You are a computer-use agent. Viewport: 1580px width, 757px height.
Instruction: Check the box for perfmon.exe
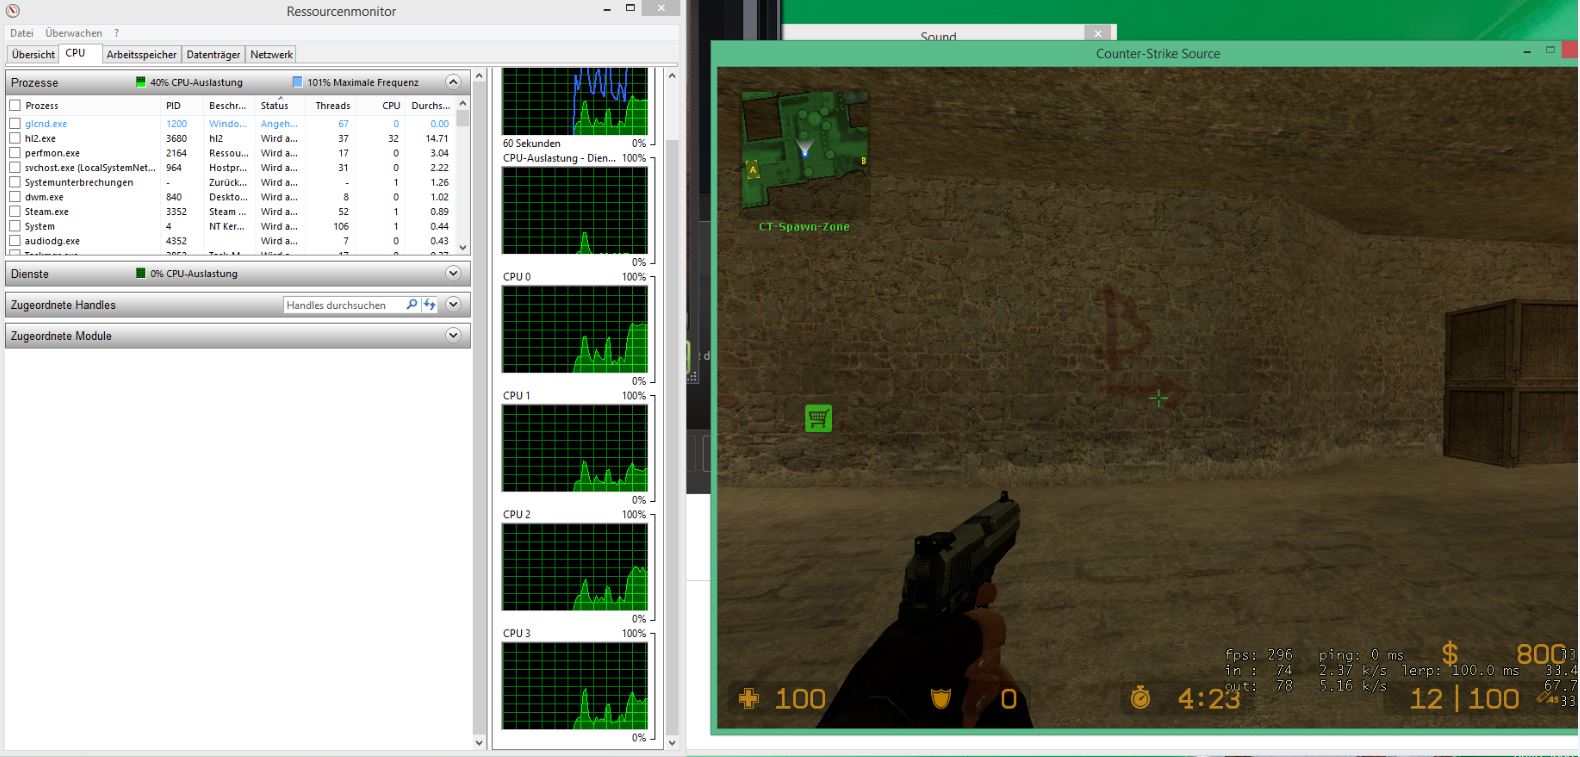pos(15,153)
